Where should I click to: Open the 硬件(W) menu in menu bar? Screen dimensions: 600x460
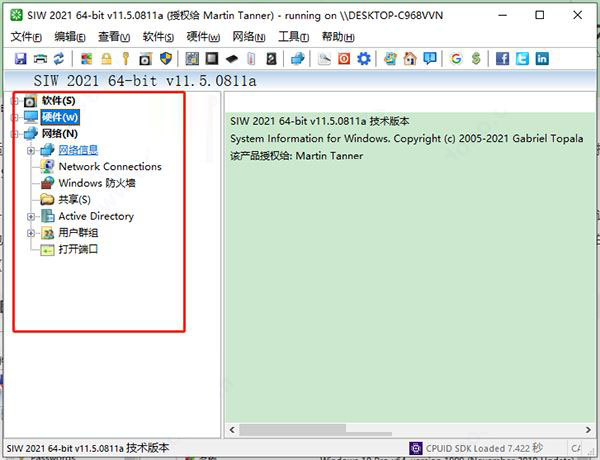coord(203,37)
